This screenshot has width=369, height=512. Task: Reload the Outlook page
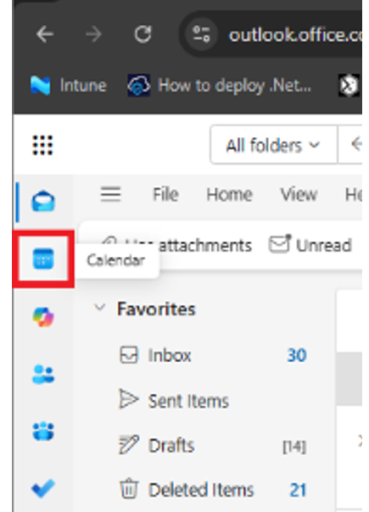tap(143, 34)
